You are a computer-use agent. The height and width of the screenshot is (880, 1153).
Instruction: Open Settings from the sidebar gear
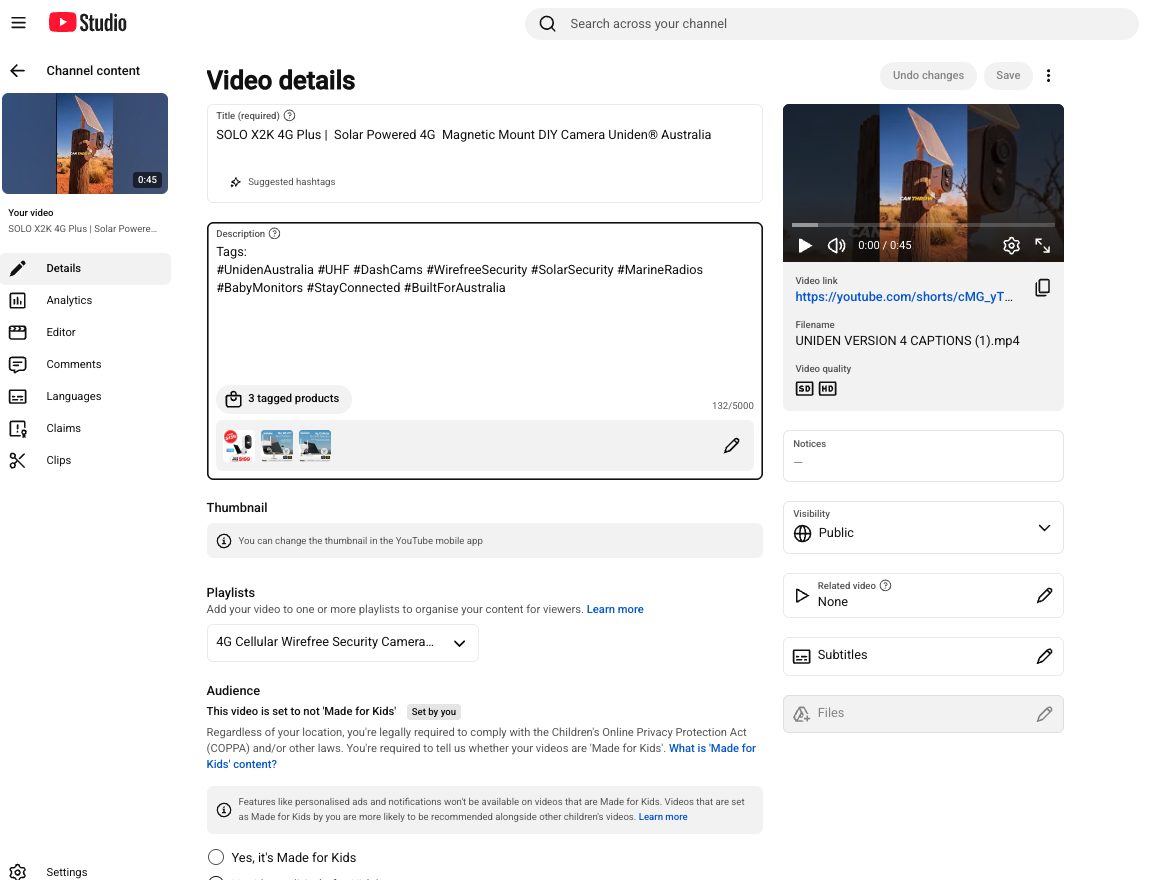point(18,872)
